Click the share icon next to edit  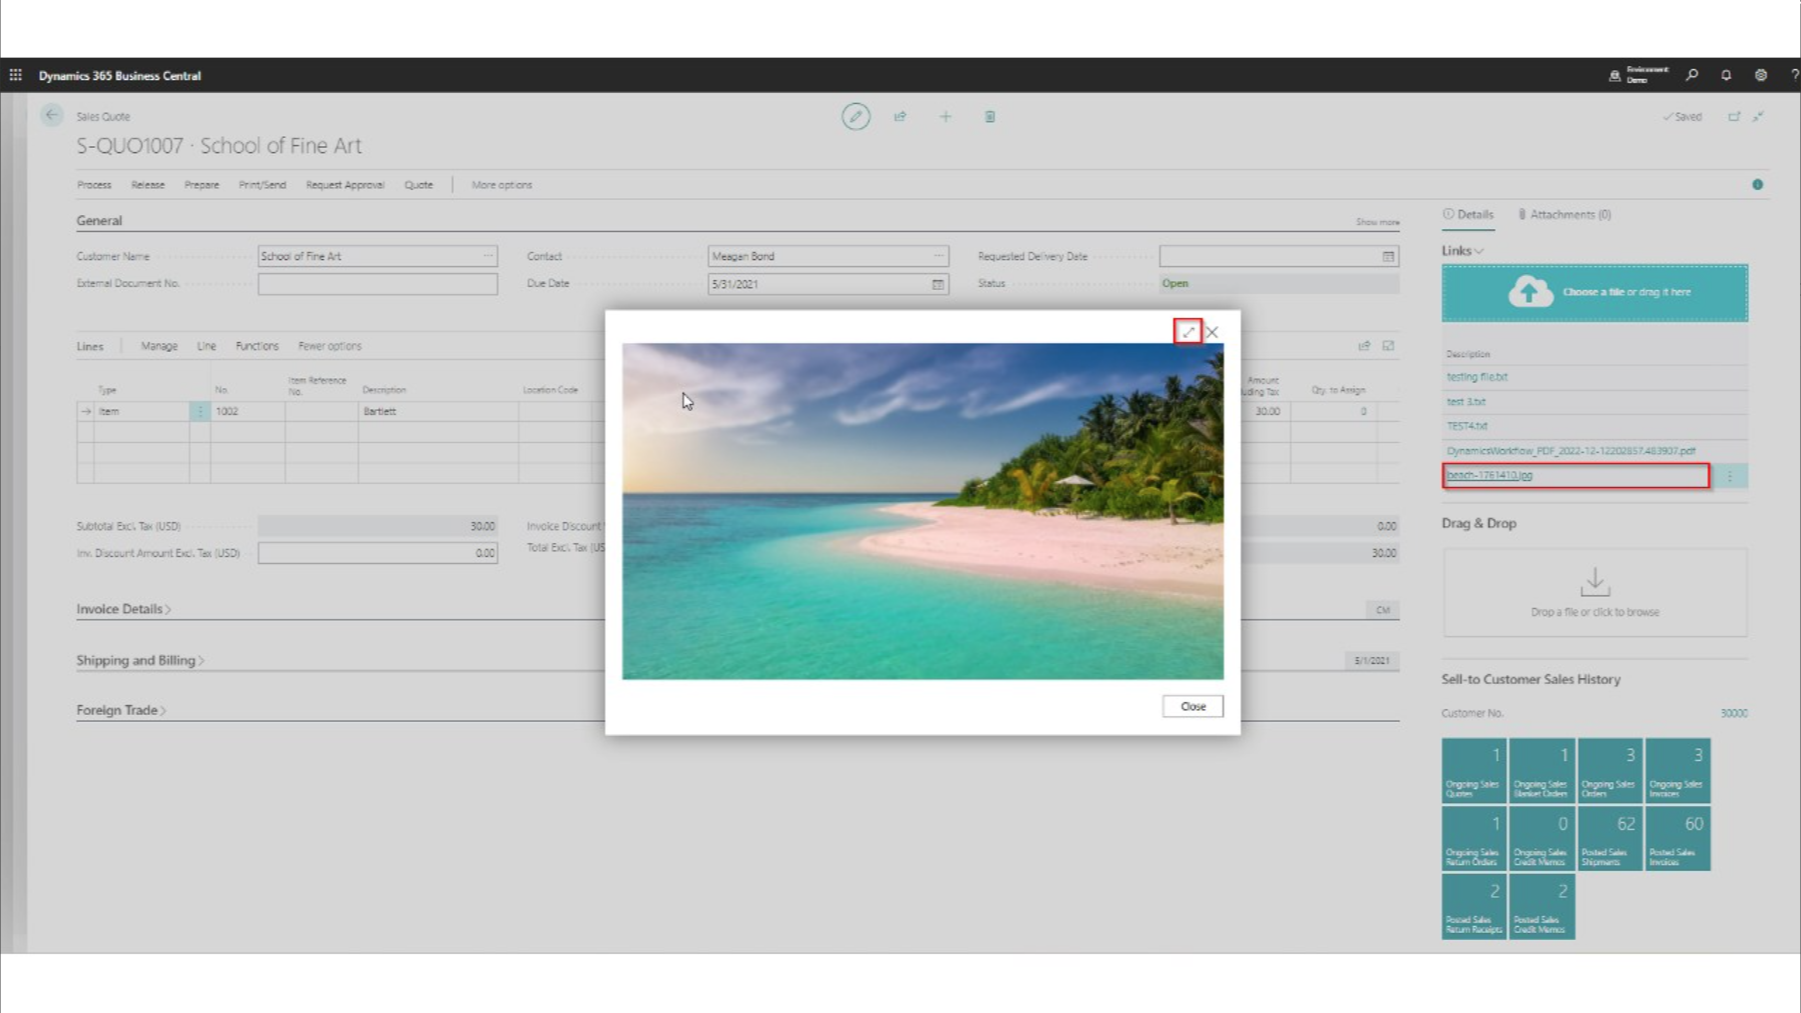point(900,117)
